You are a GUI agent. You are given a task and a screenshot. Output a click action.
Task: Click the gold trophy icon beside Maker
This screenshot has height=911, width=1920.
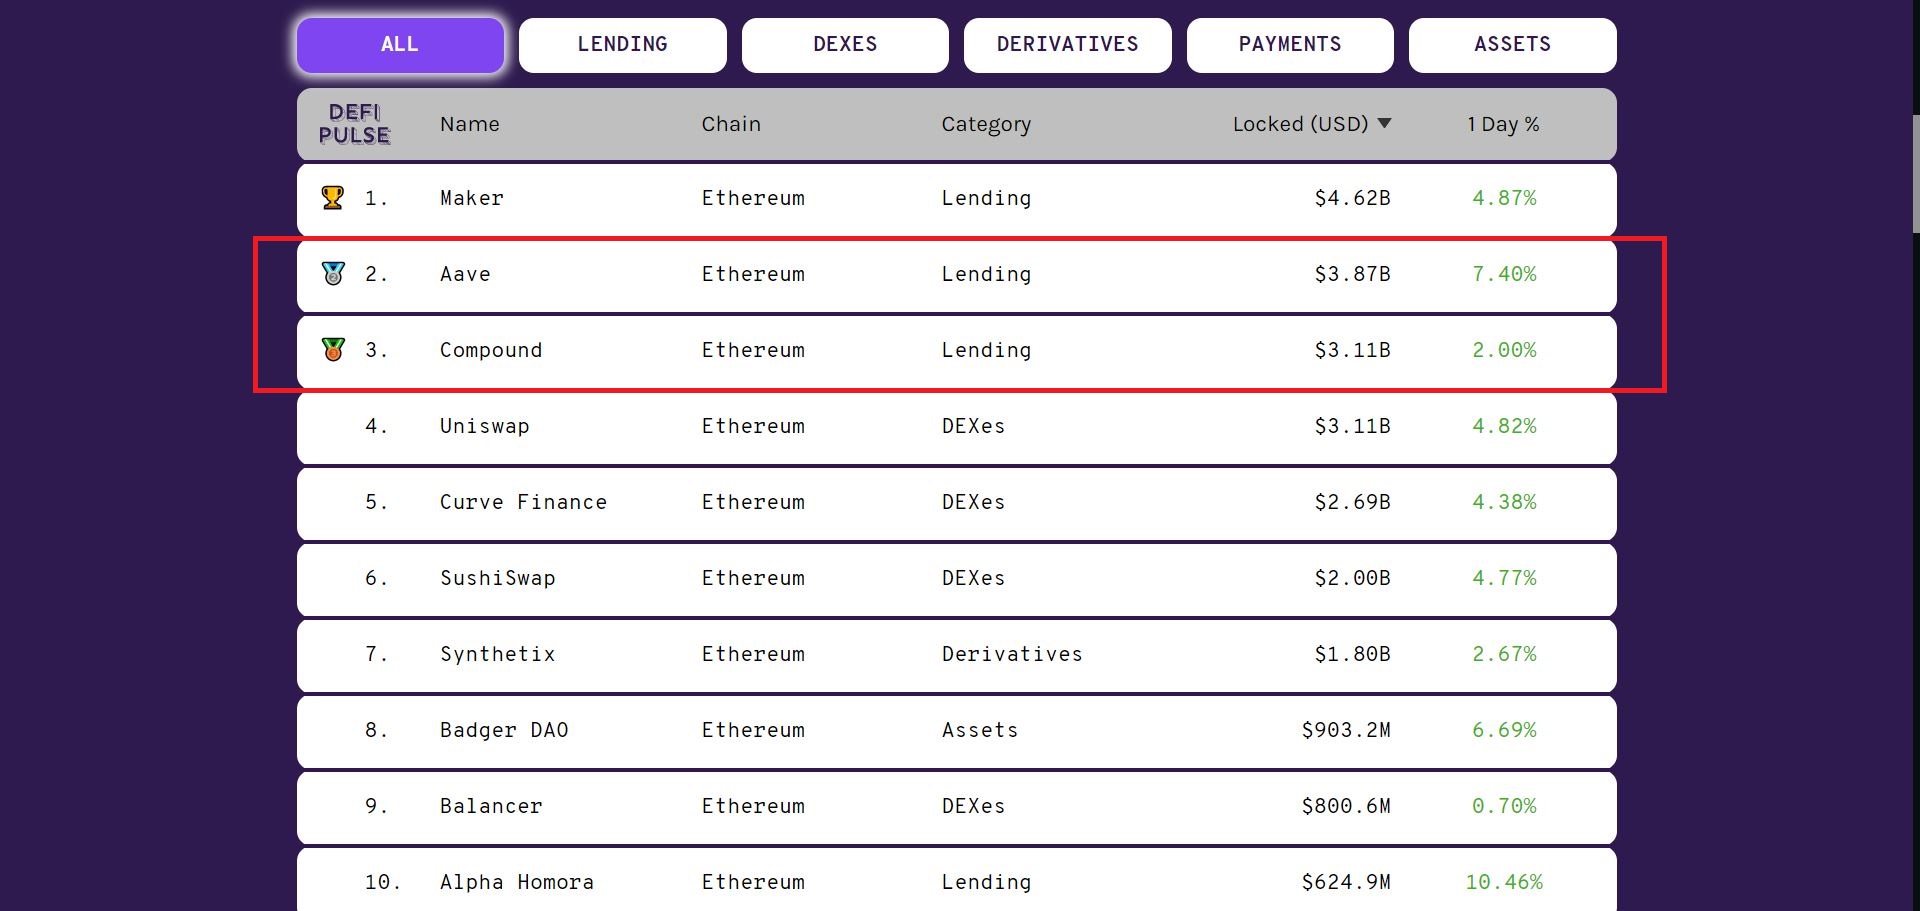tap(331, 198)
